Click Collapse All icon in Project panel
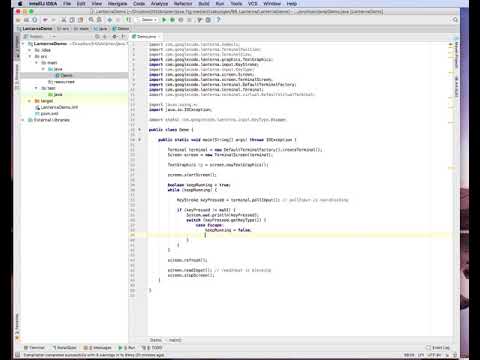The height and width of the screenshot is (360, 480). [x=105, y=36]
